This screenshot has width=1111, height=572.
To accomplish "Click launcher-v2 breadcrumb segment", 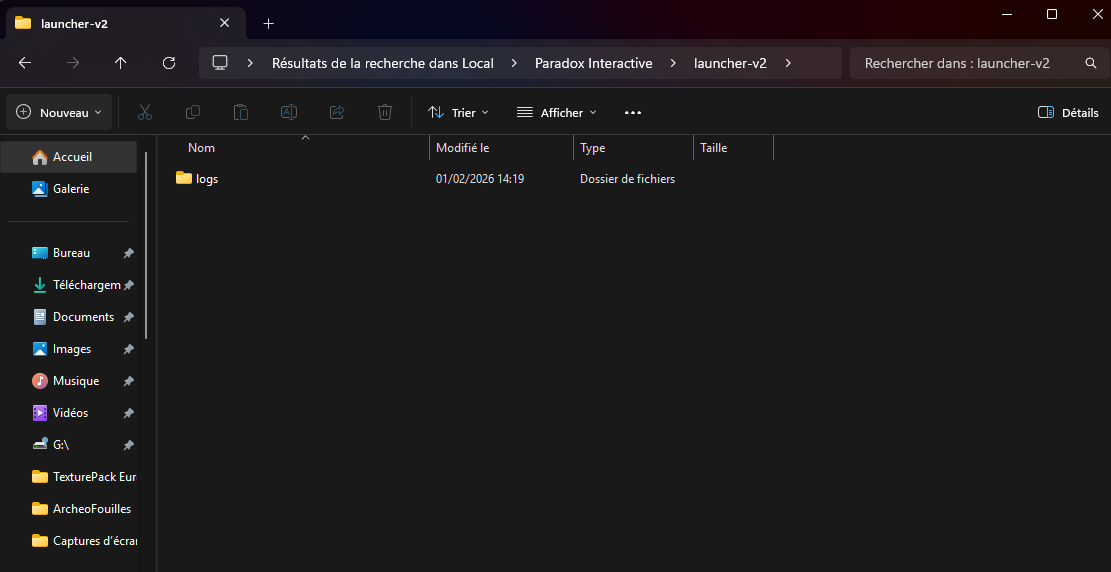I will [730, 63].
